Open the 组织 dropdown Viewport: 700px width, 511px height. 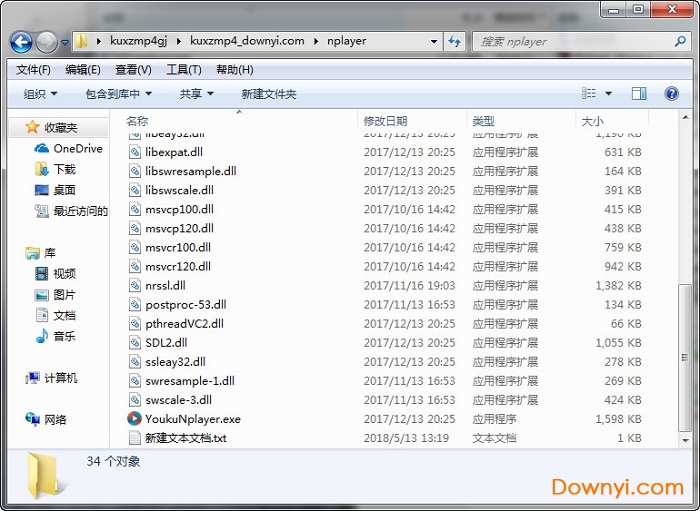tap(40, 94)
